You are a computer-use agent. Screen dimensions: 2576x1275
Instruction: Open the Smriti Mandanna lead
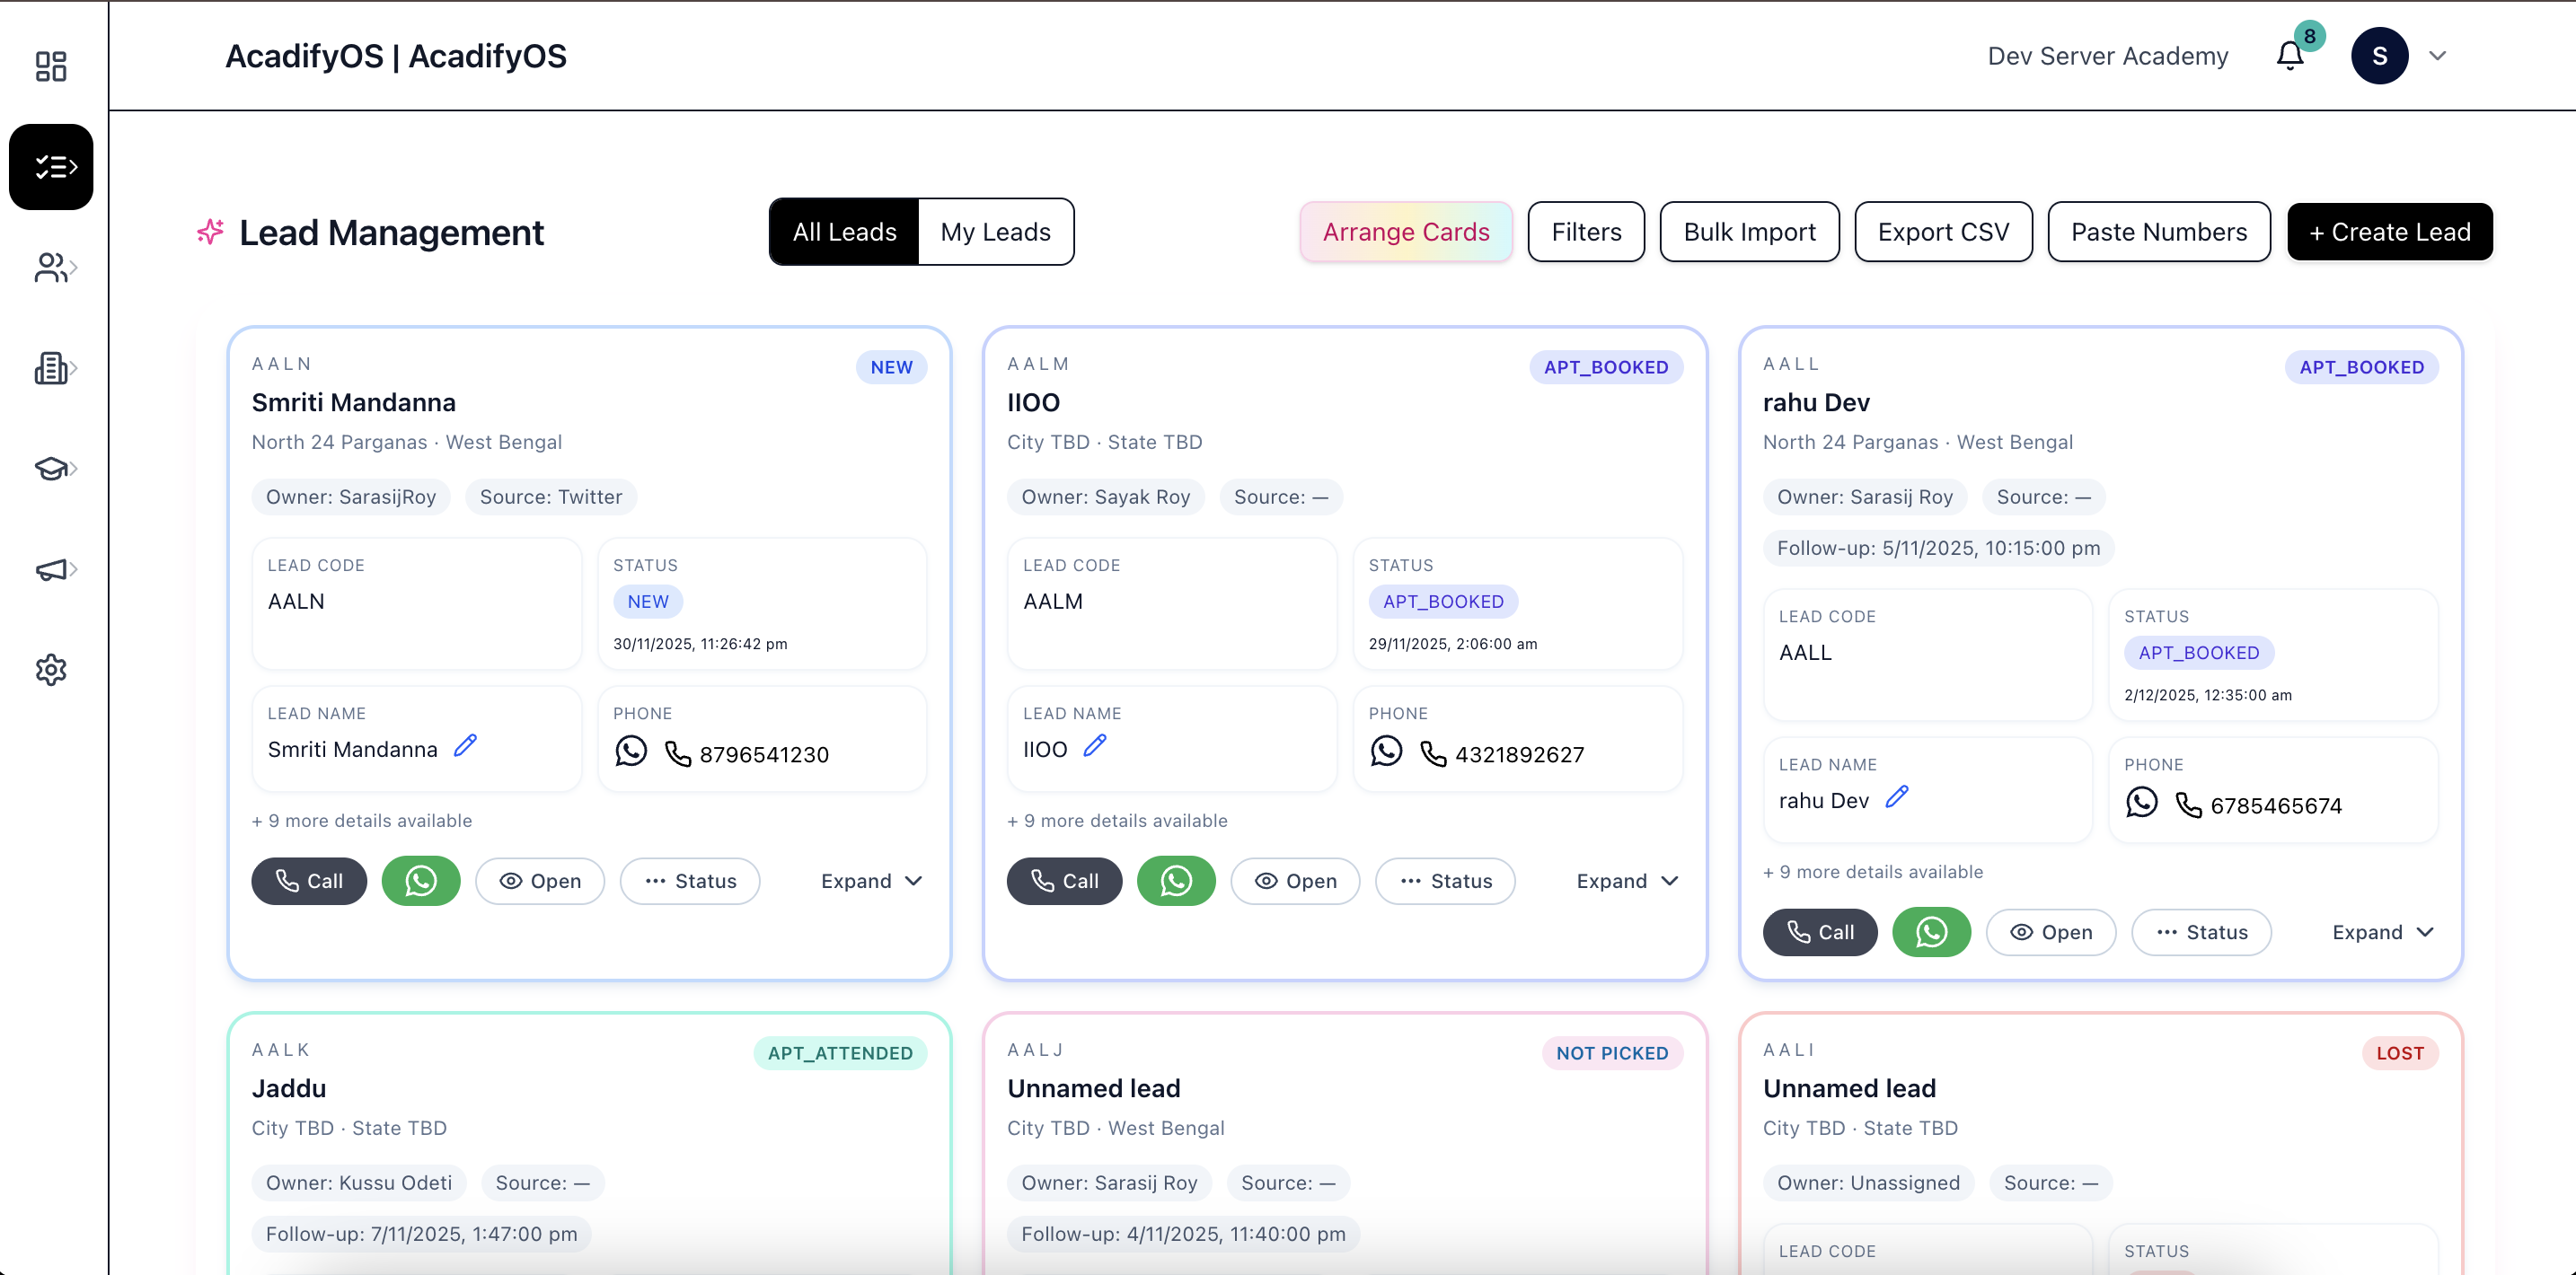point(540,881)
